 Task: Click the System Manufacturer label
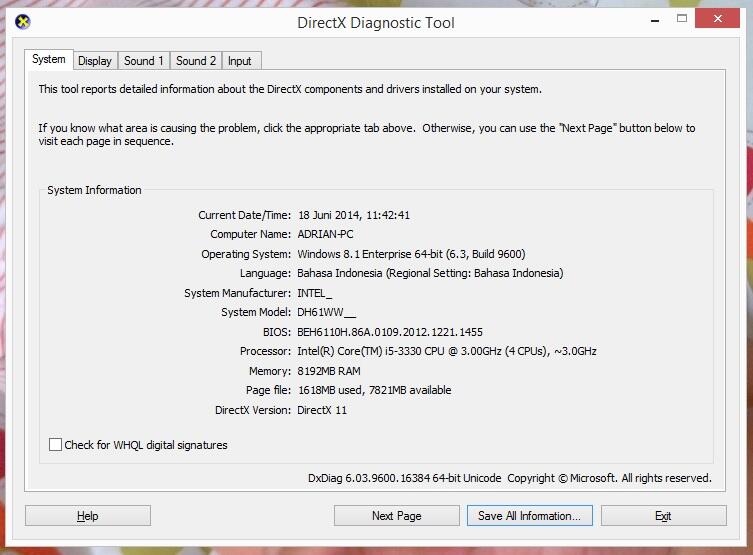[x=237, y=293]
